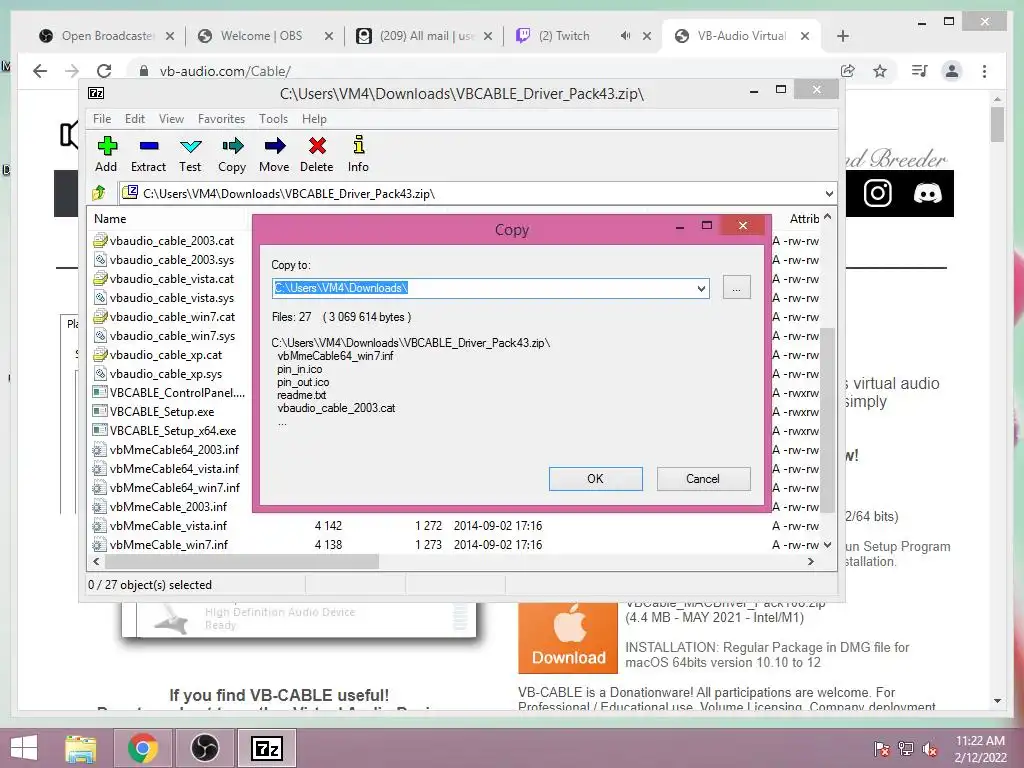Screen dimensions: 1024x768
Task: Click the Extract toolbar icon
Action: pos(148,154)
